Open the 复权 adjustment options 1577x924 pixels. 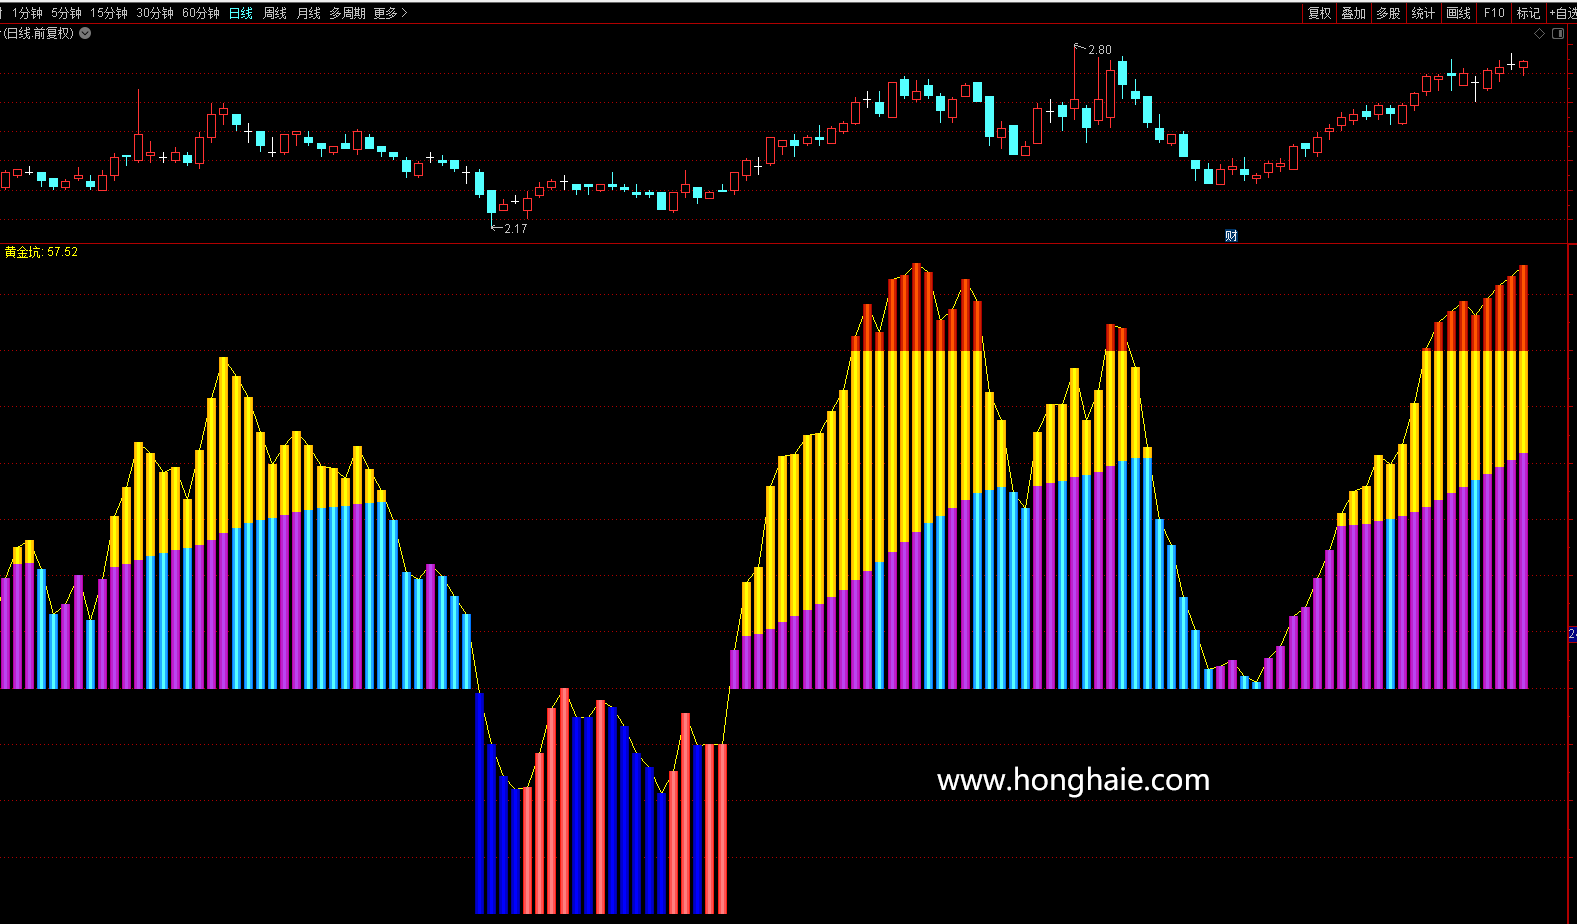click(1320, 13)
